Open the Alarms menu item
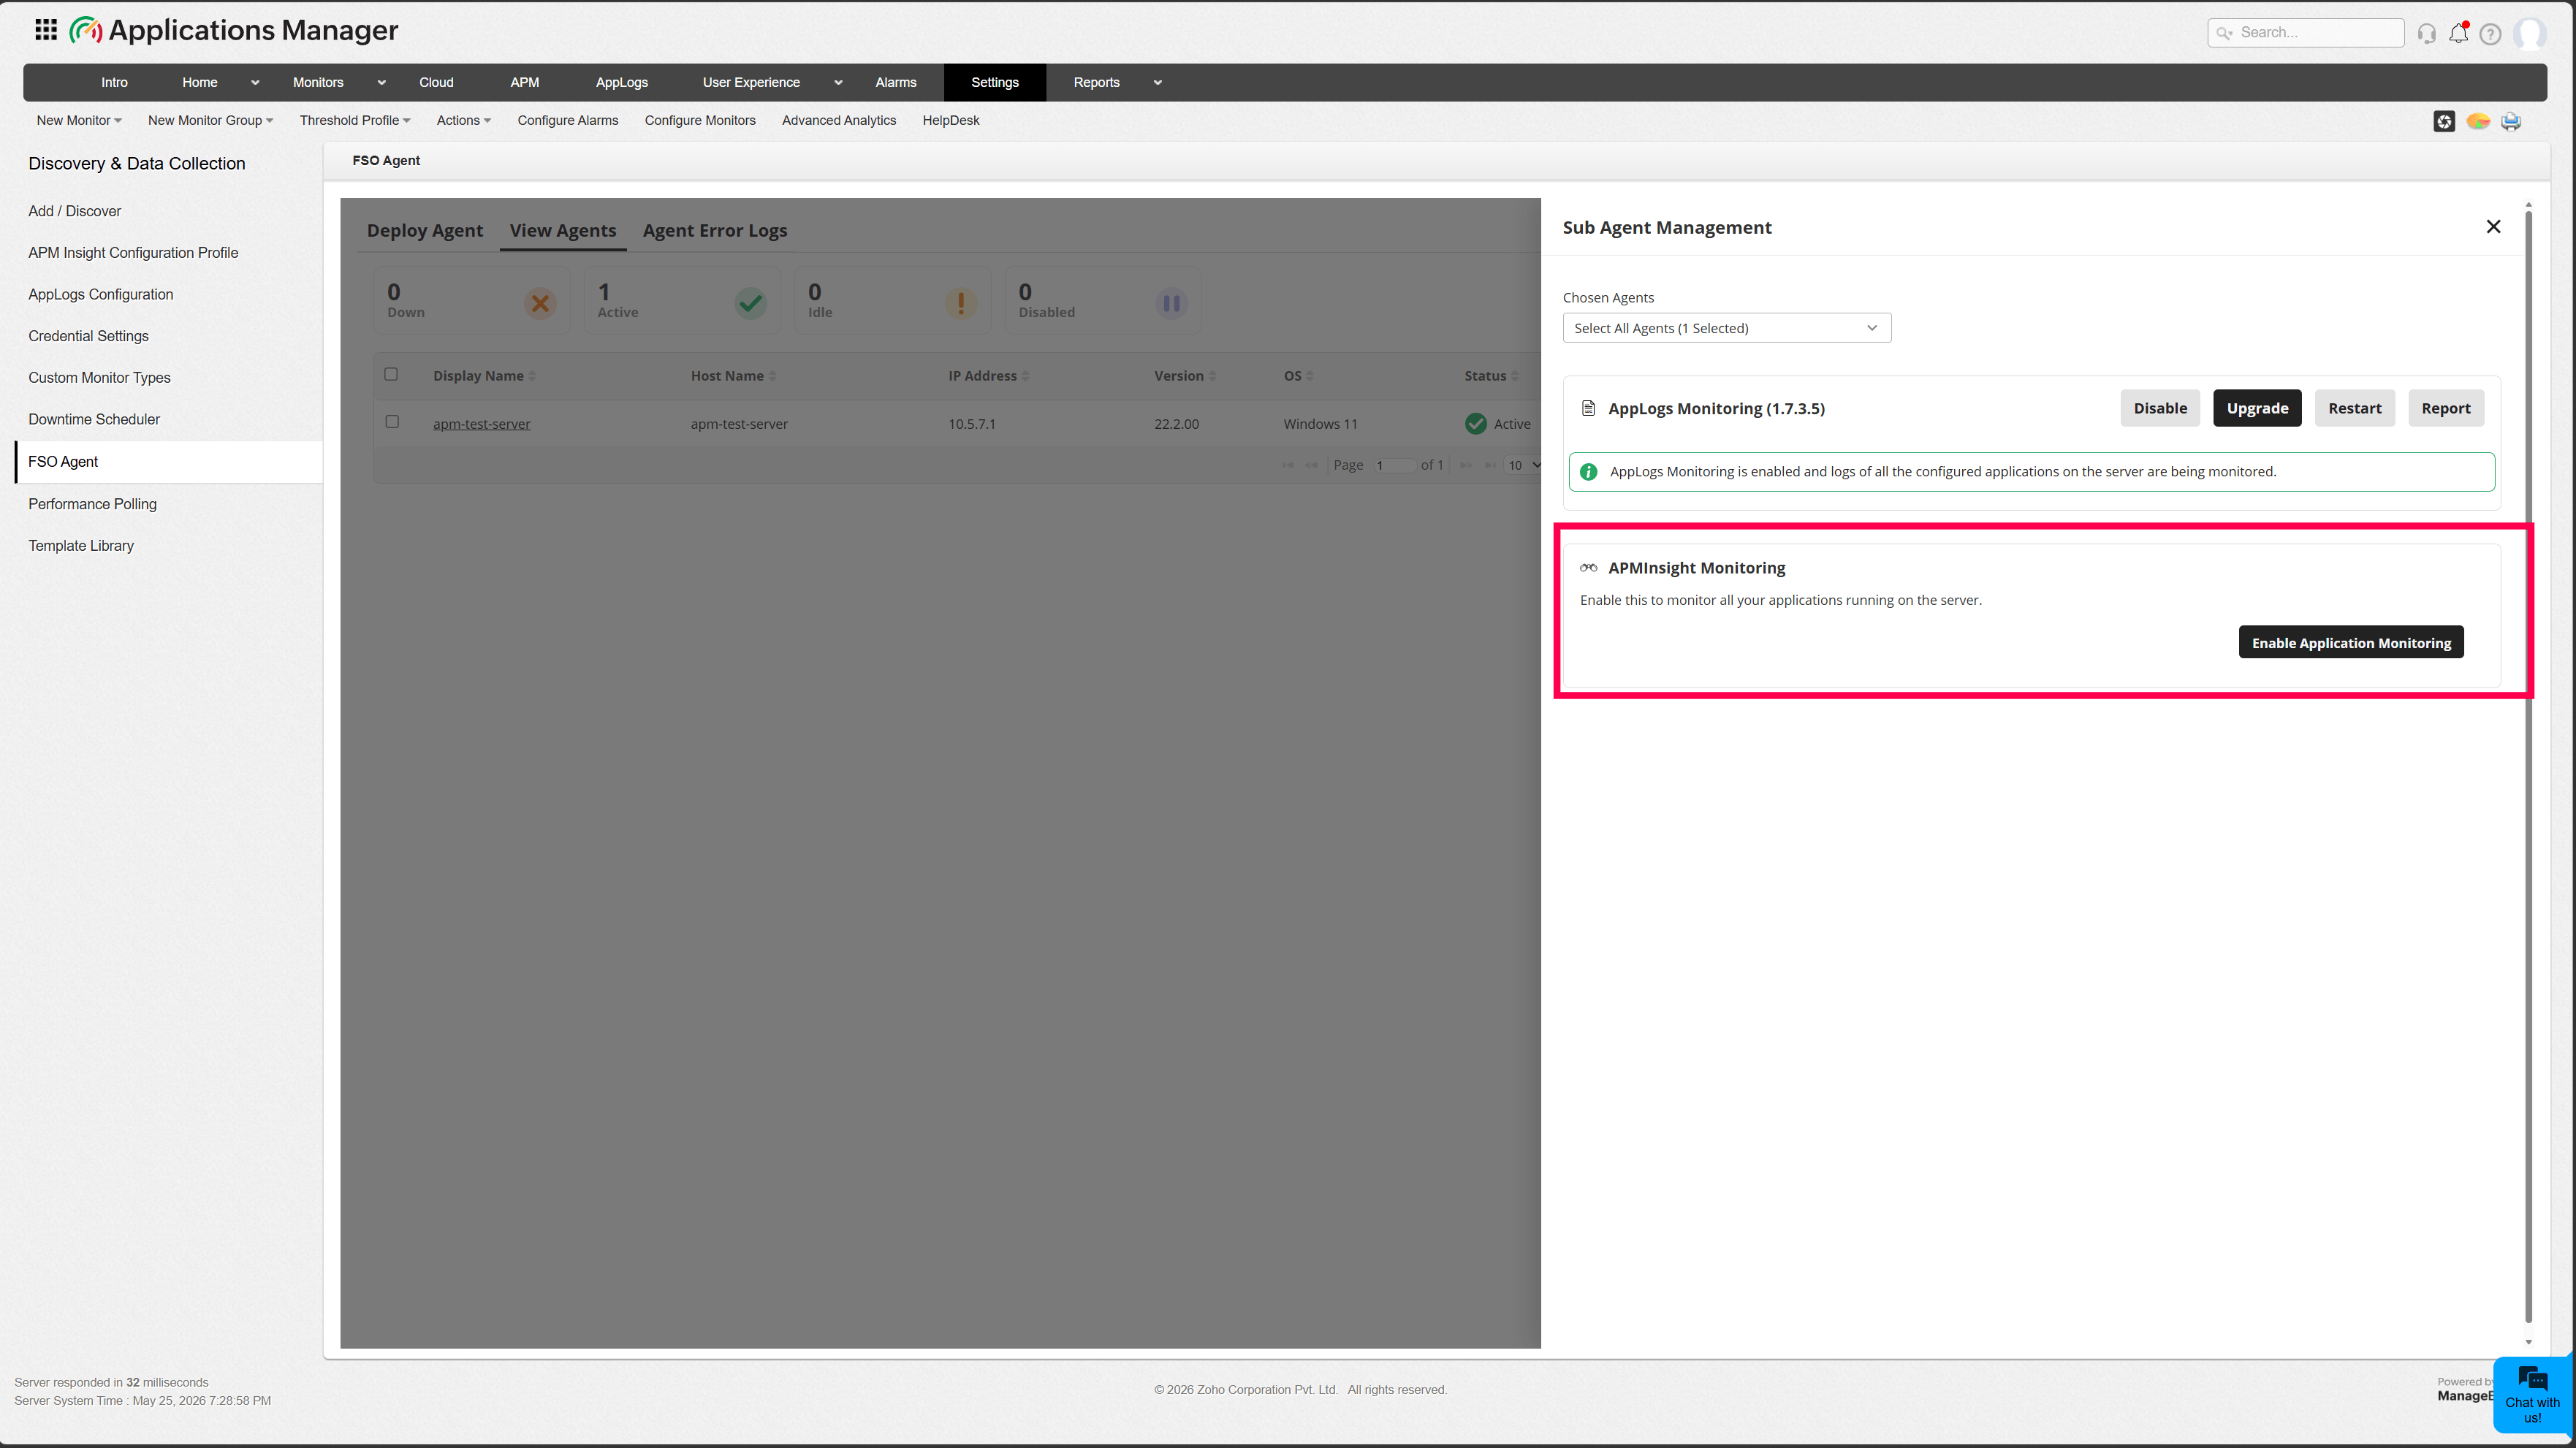 [896, 83]
